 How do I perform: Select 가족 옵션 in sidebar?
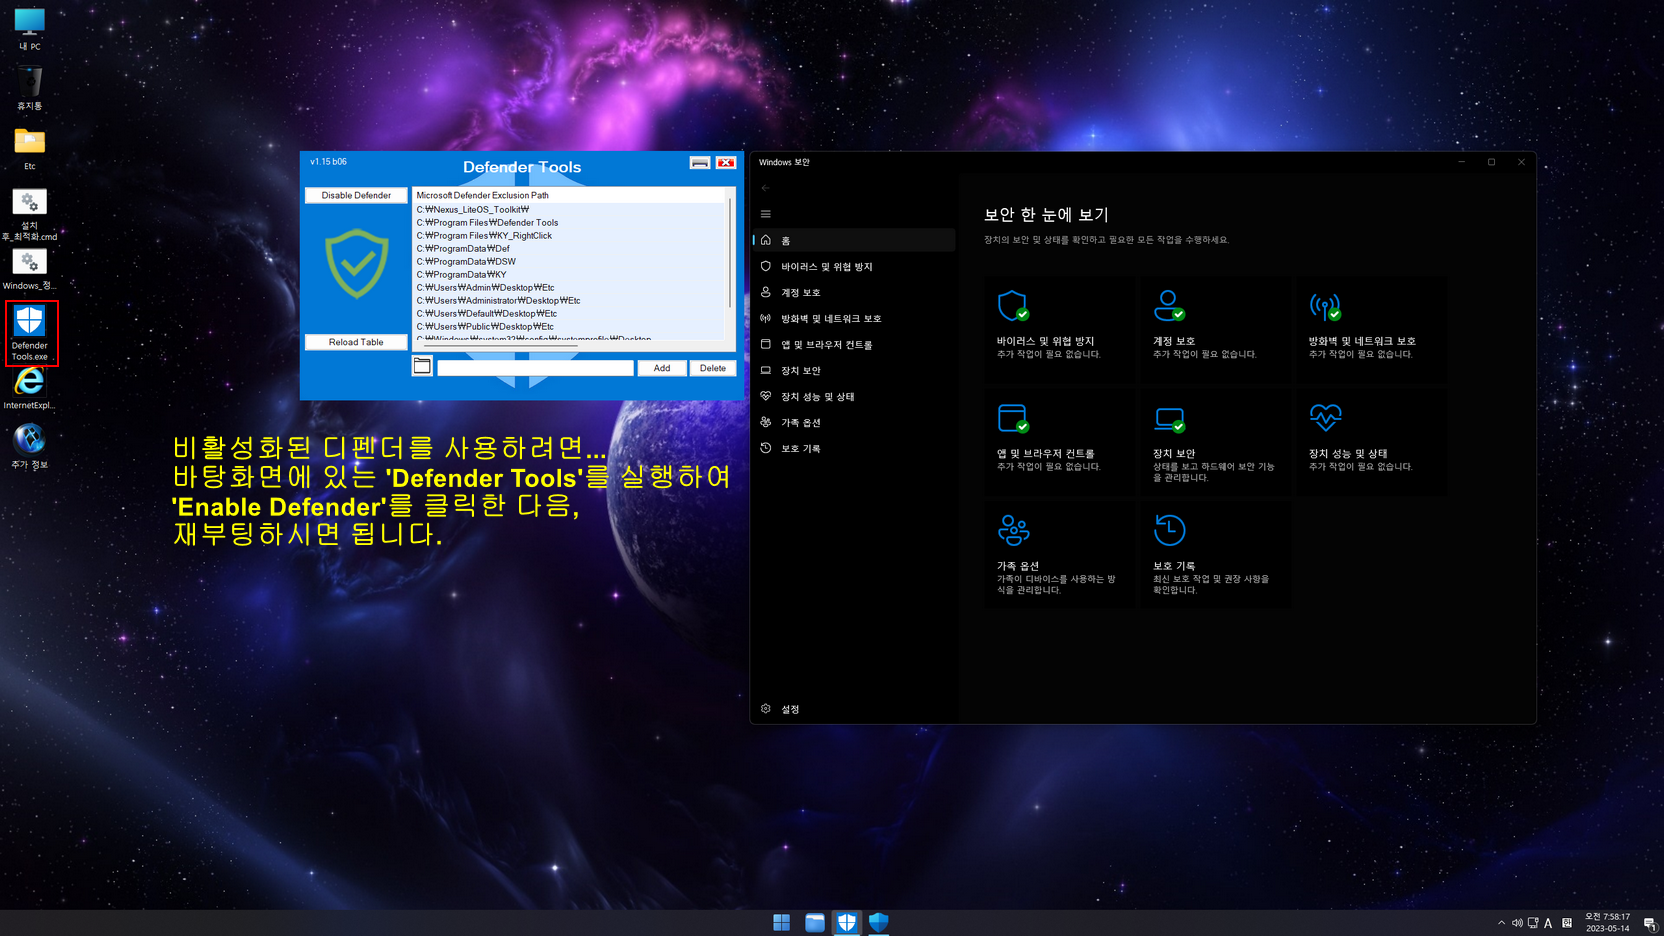pyautogui.click(x=854, y=423)
